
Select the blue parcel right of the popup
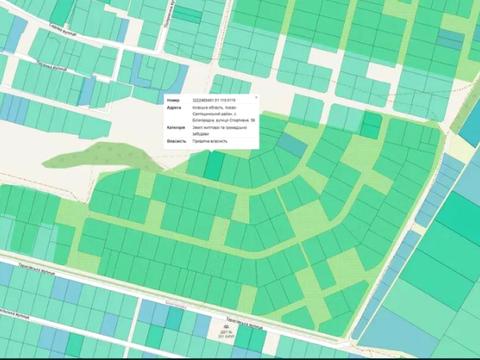[x=292, y=145]
